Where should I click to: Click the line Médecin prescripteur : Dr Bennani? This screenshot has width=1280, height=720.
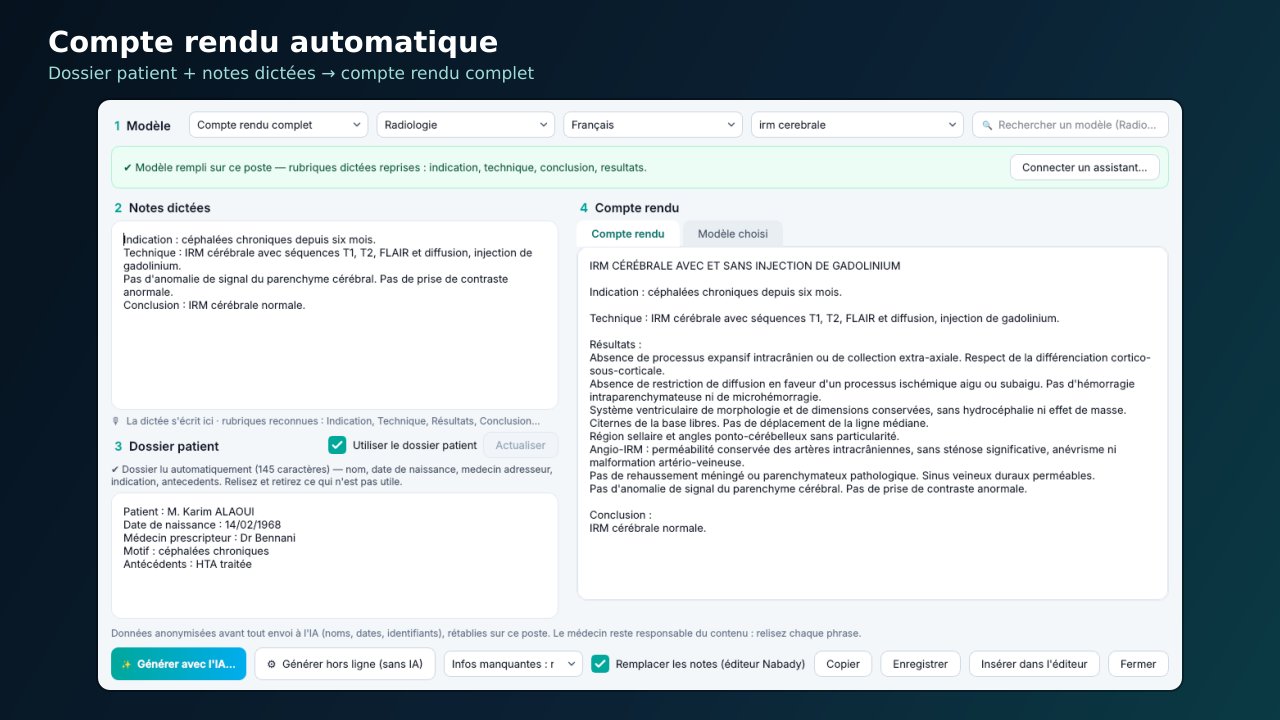click(209, 538)
